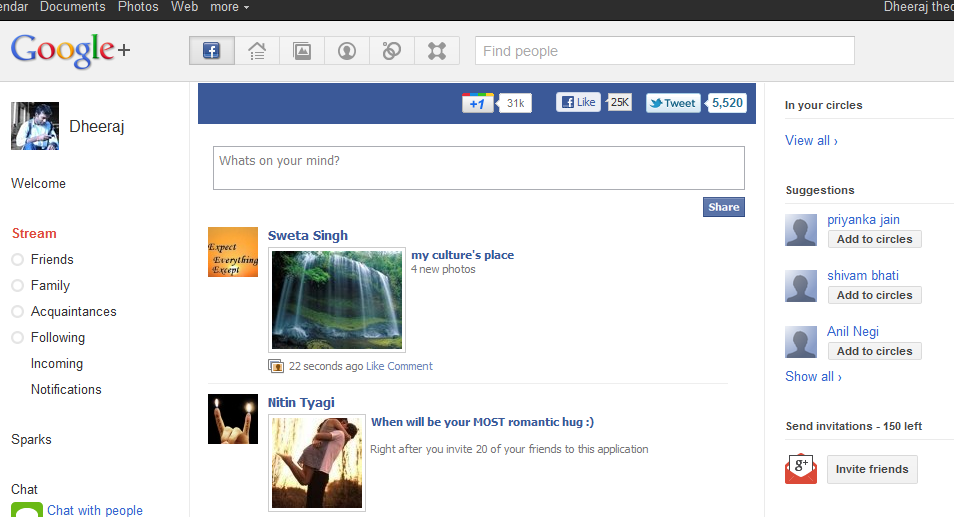The height and width of the screenshot is (517, 954).
Task: Click the Chat heading in sidebar
Action: pyautogui.click(x=24, y=489)
